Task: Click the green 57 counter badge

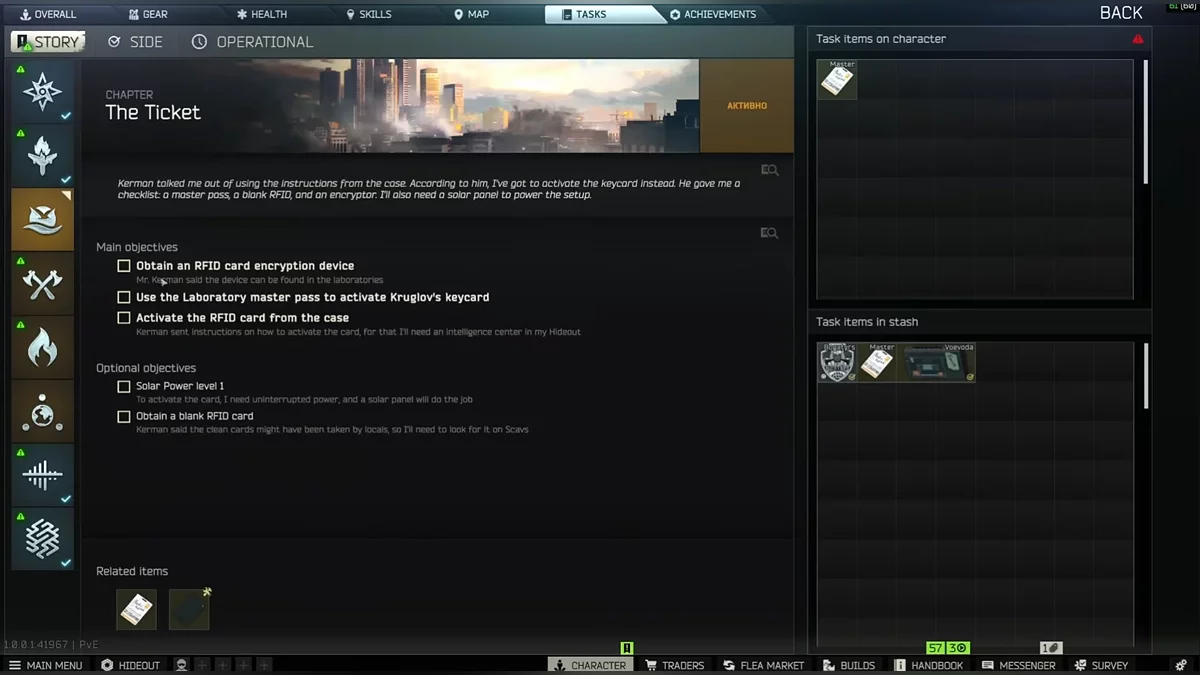Action: tap(936, 648)
